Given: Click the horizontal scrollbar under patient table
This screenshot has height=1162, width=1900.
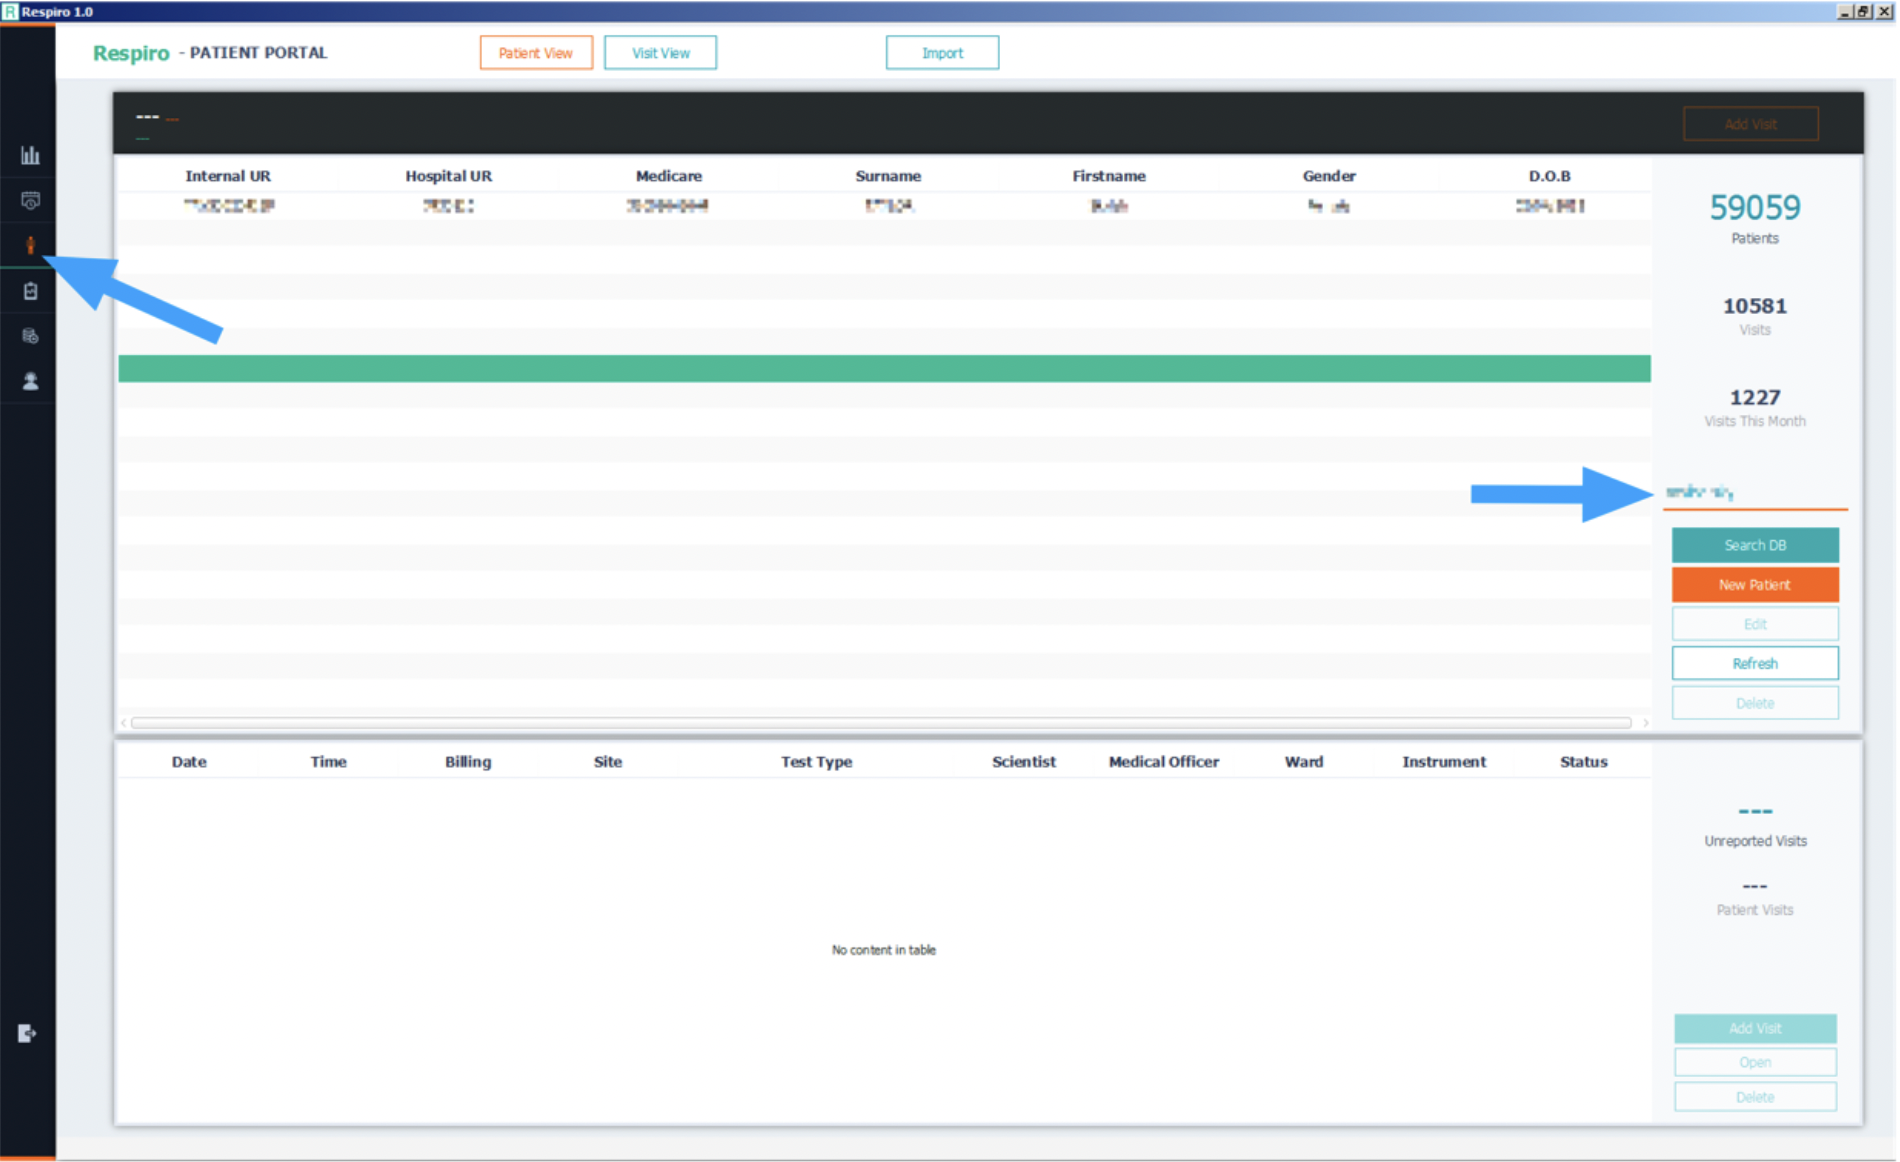Looking at the screenshot, I should [880, 722].
